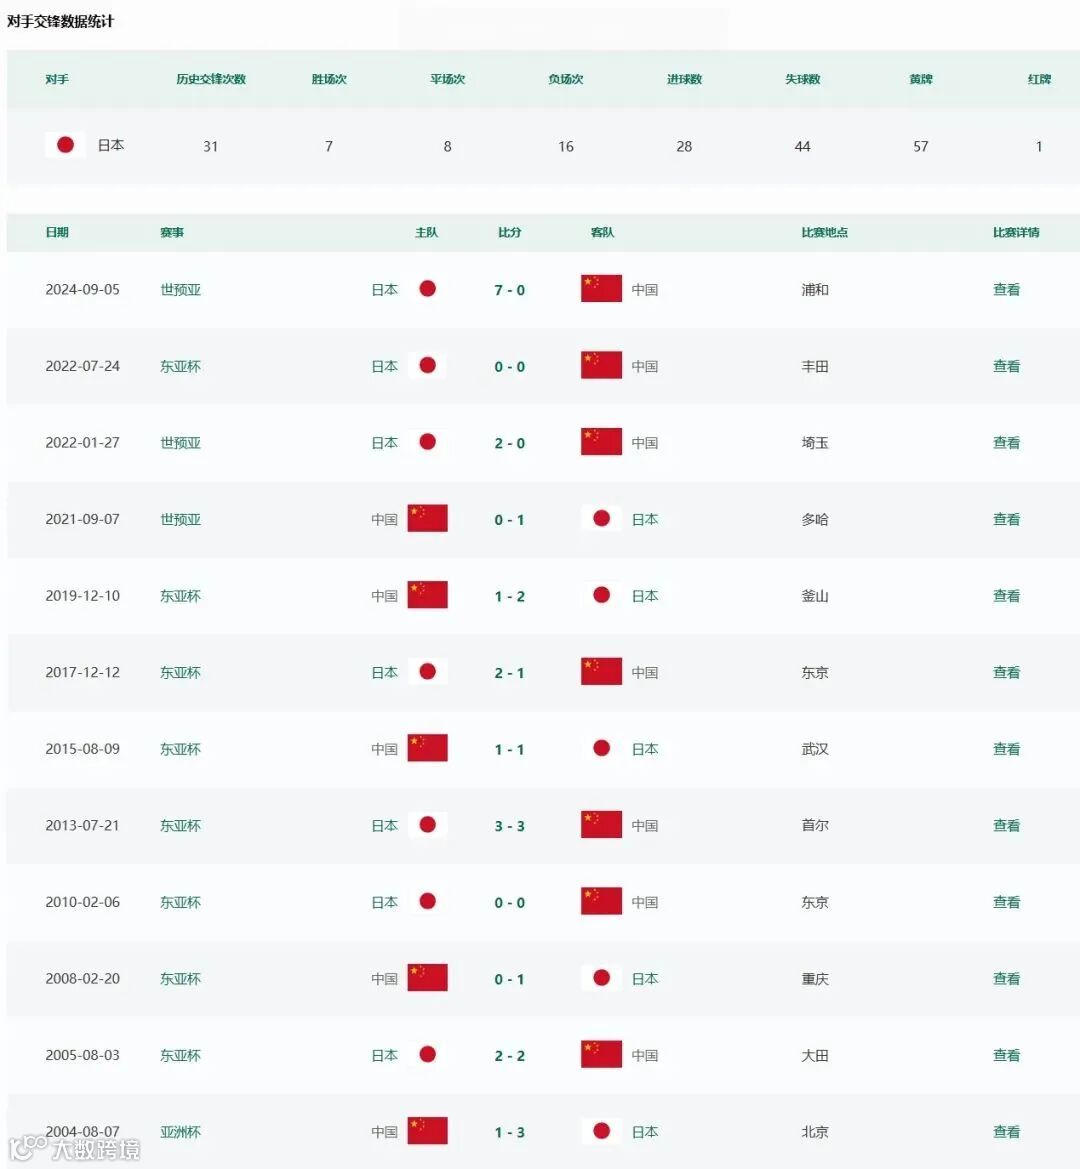
Task: Click China flag in the 2017-12-12 row
Action: (601, 672)
